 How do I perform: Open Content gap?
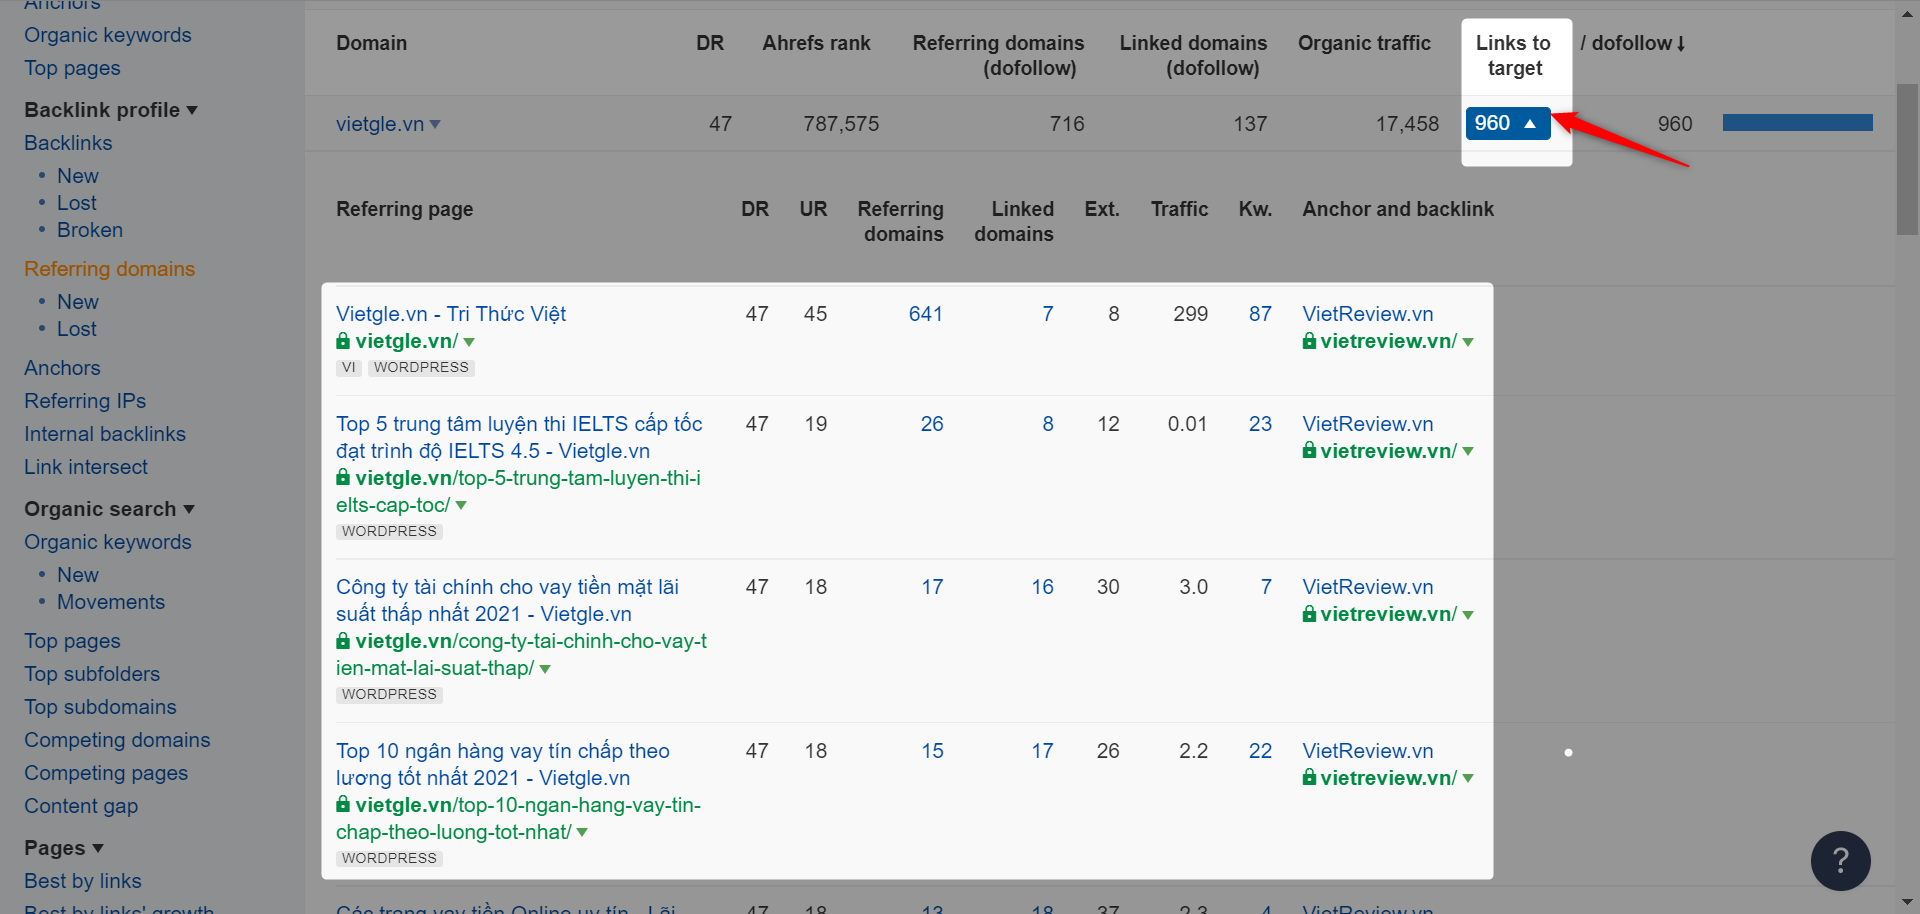(x=81, y=806)
